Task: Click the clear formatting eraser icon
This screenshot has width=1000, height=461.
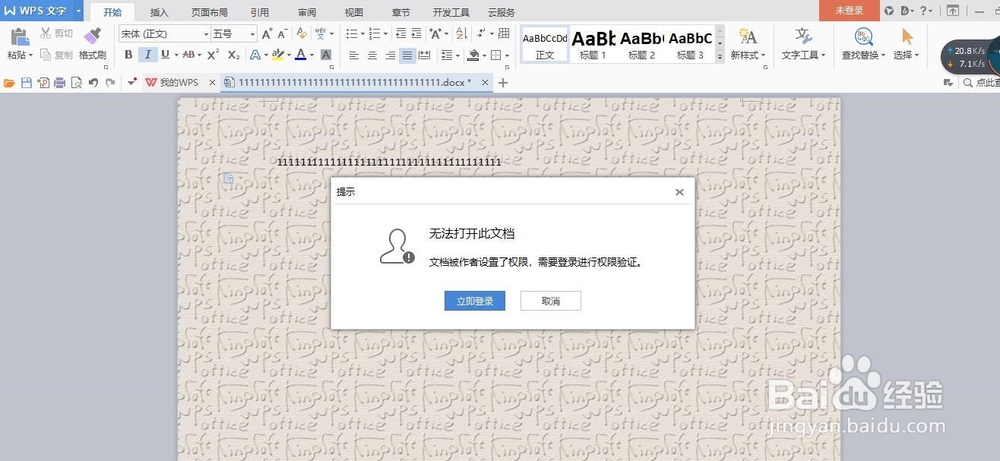Action: tap(302, 34)
